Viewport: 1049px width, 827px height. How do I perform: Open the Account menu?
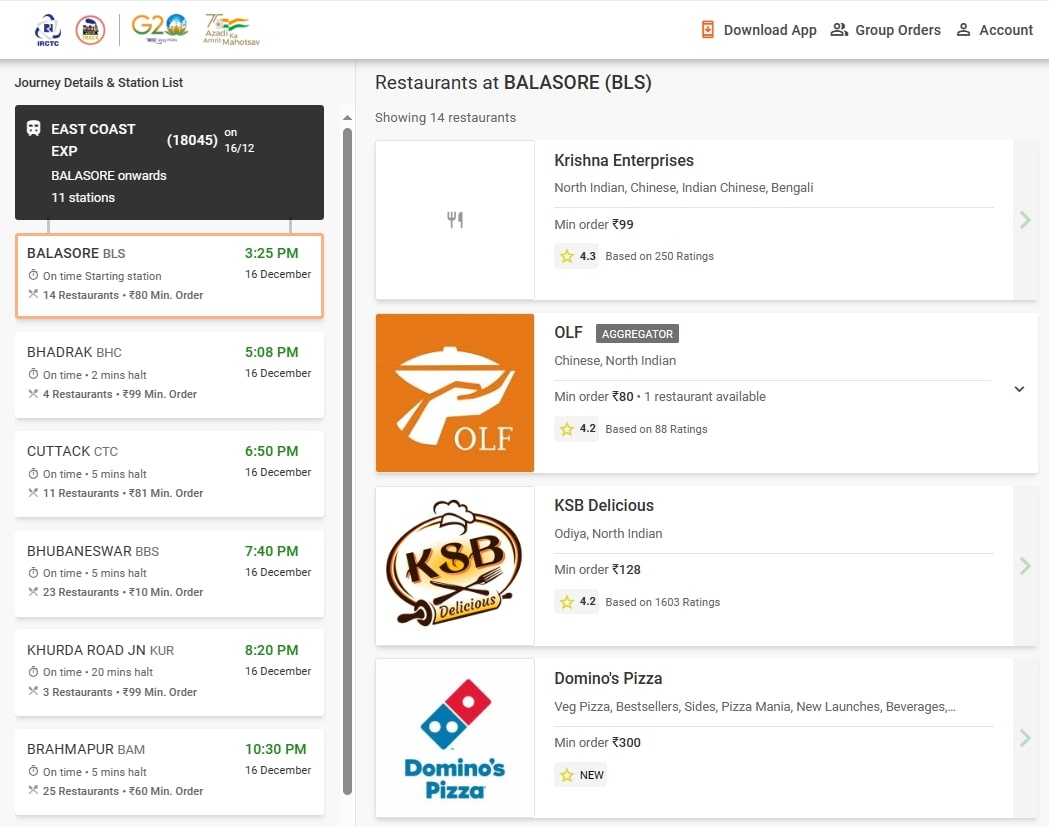pos(994,30)
